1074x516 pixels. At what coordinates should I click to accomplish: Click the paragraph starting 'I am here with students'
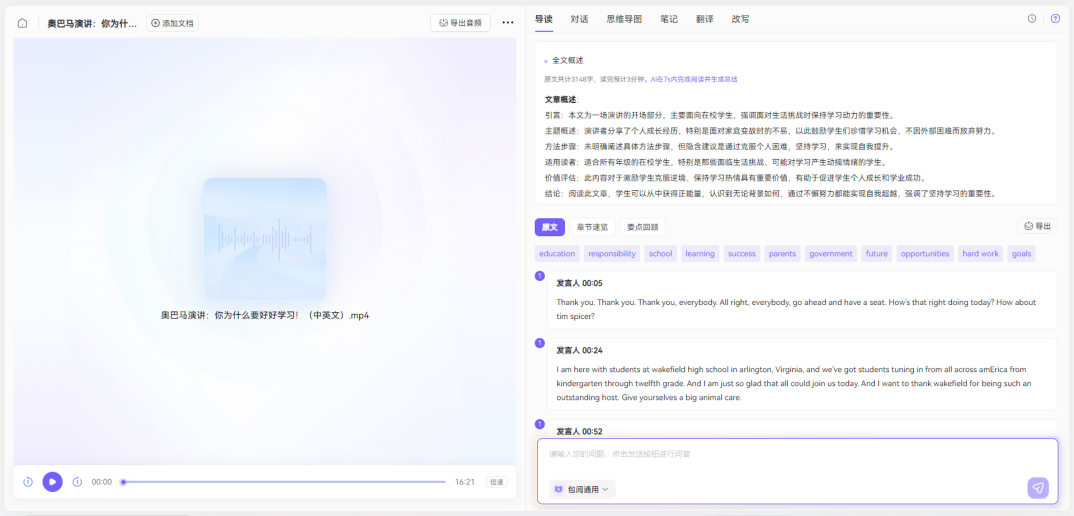point(794,383)
